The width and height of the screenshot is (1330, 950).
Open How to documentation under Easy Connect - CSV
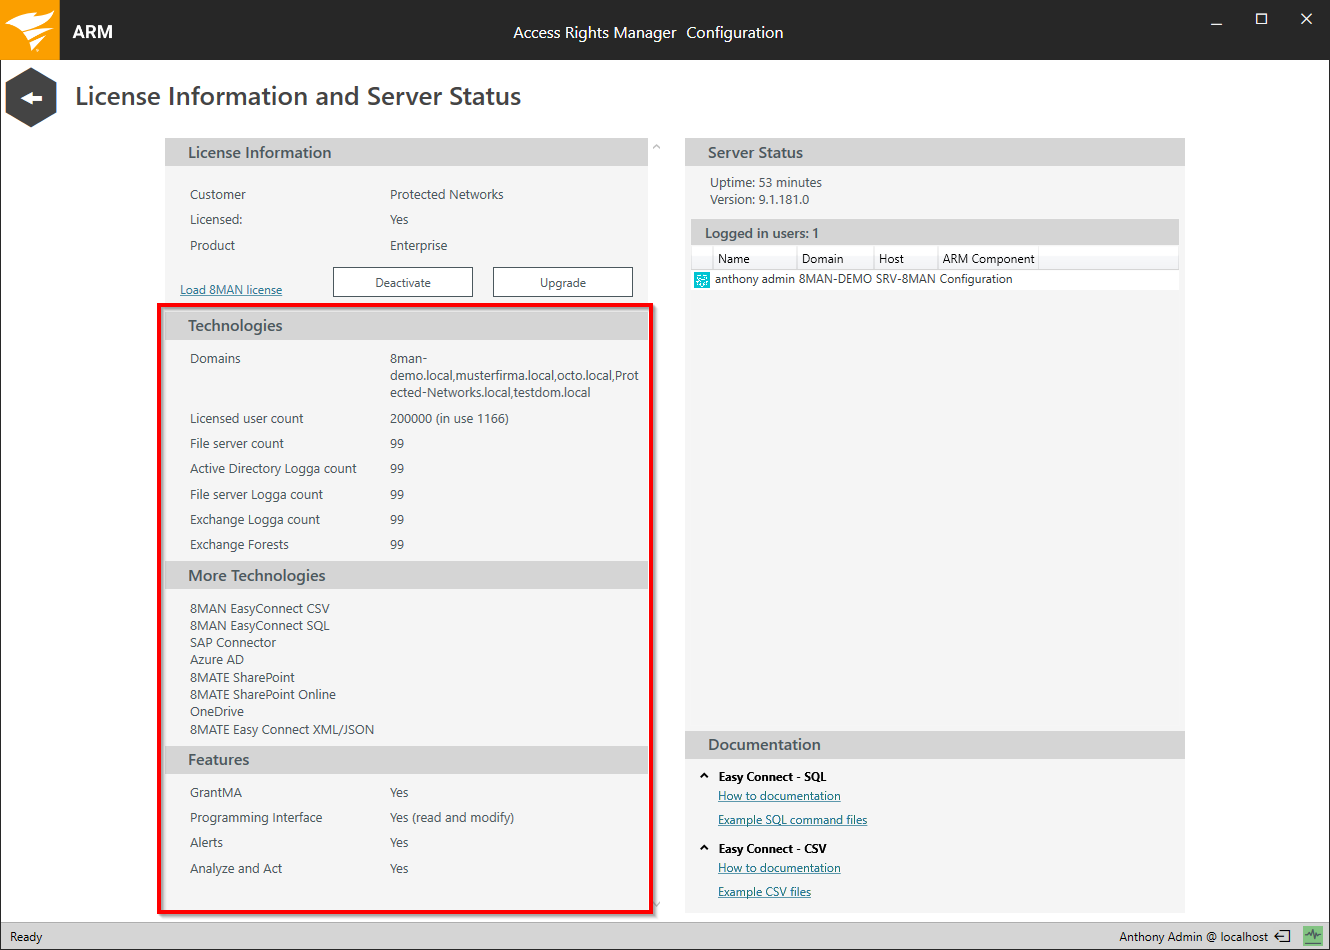778,867
